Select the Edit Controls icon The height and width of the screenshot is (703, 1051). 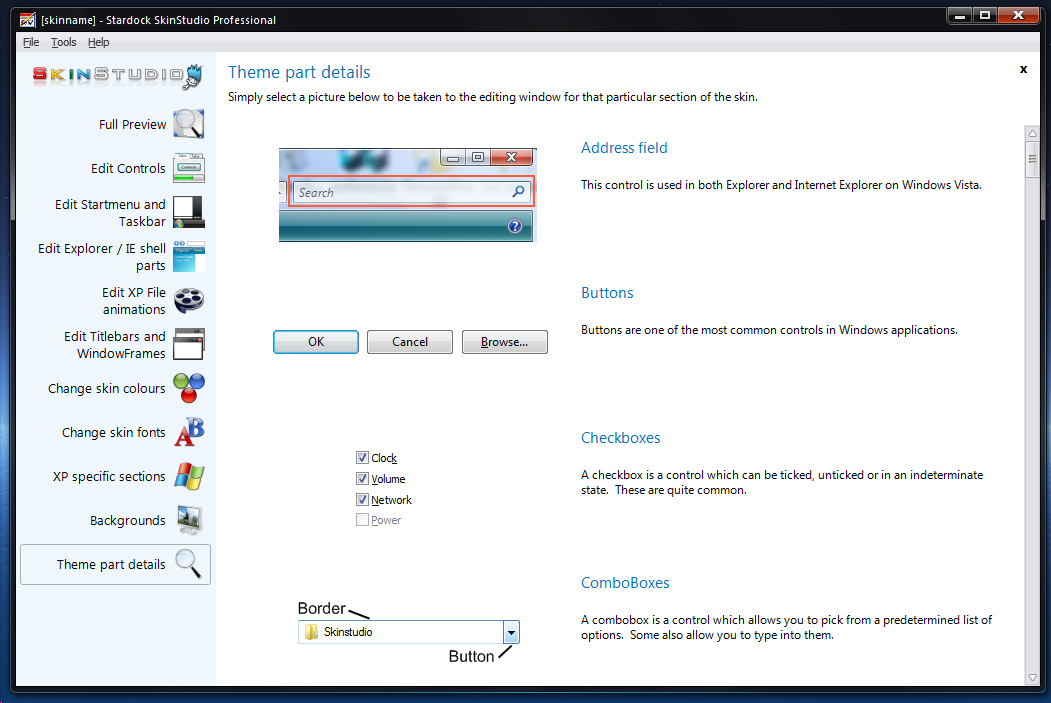(x=188, y=168)
